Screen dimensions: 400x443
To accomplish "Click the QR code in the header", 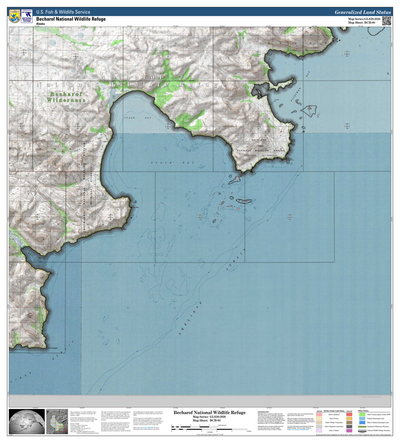I will (386, 21).
